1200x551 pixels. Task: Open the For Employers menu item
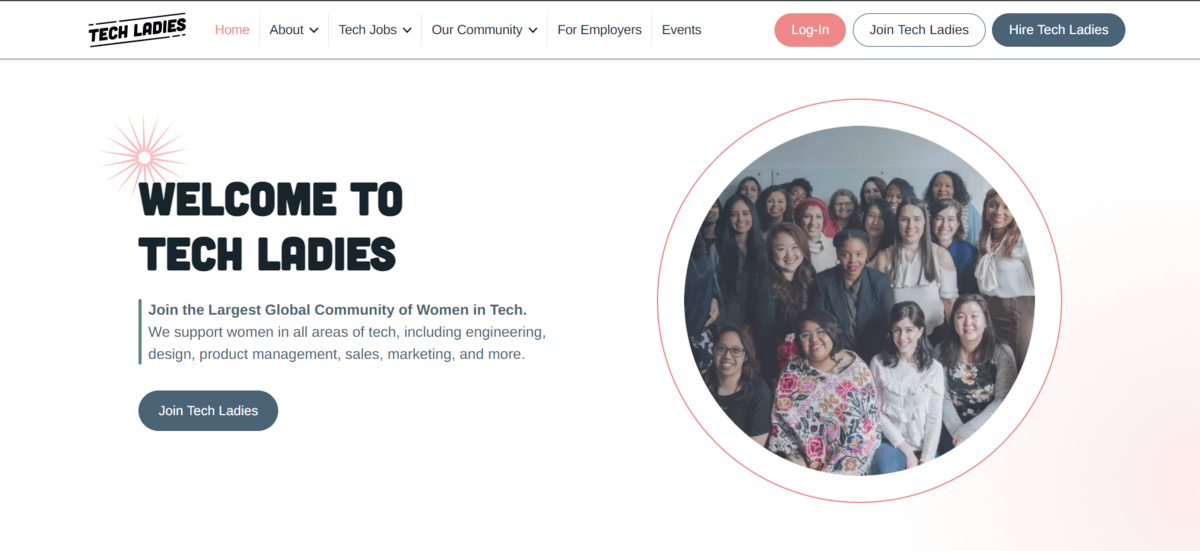[x=599, y=30]
